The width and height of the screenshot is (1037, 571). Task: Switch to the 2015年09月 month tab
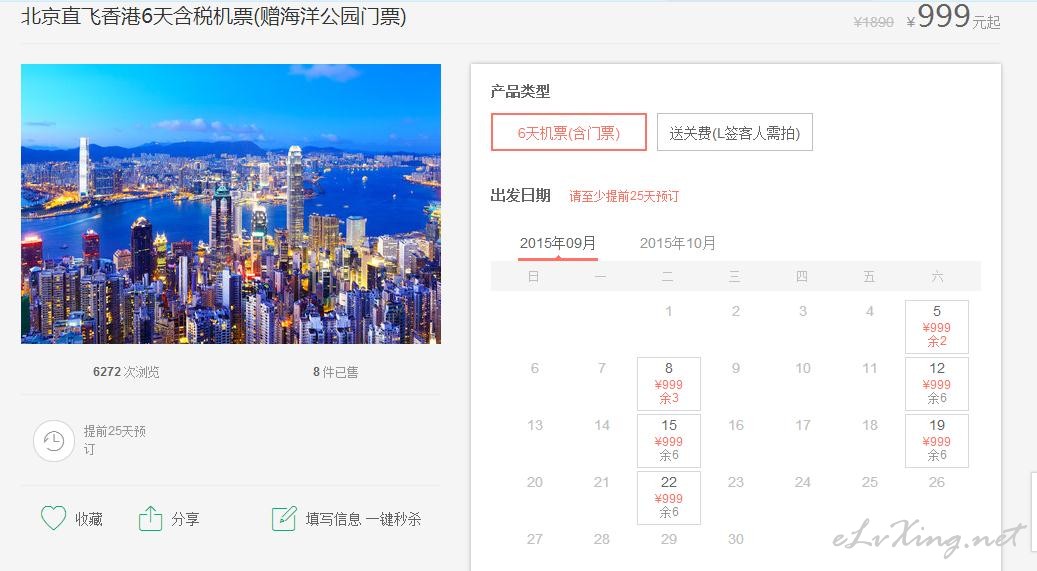[558, 243]
